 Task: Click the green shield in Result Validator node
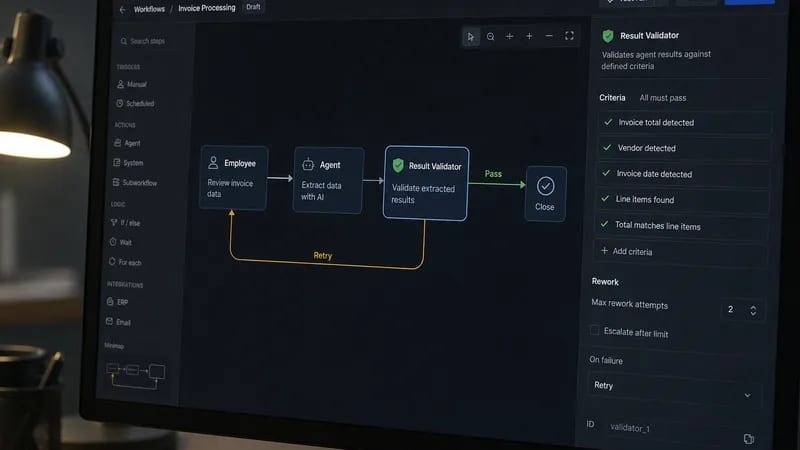pyautogui.click(x=398, y=165)
